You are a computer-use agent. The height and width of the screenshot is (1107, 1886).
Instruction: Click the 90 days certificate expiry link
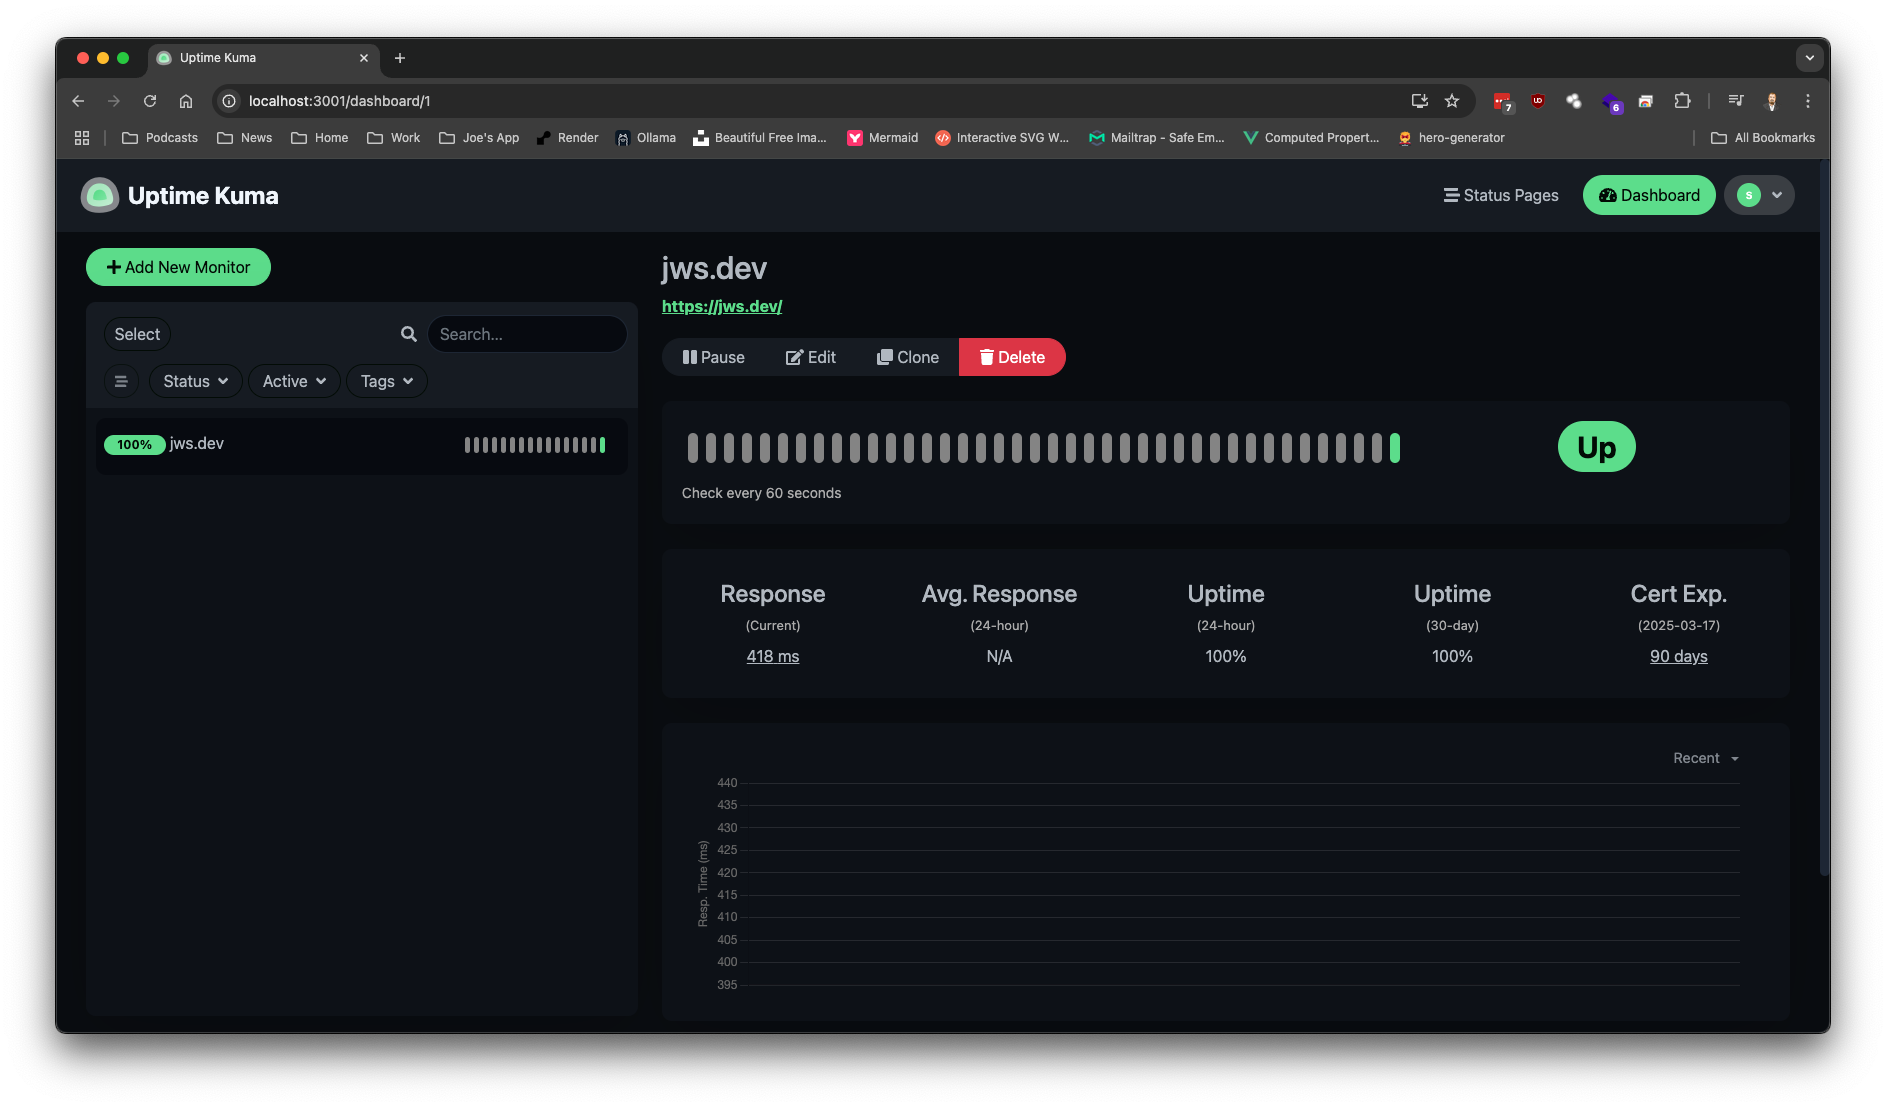tap(1679, 656)
